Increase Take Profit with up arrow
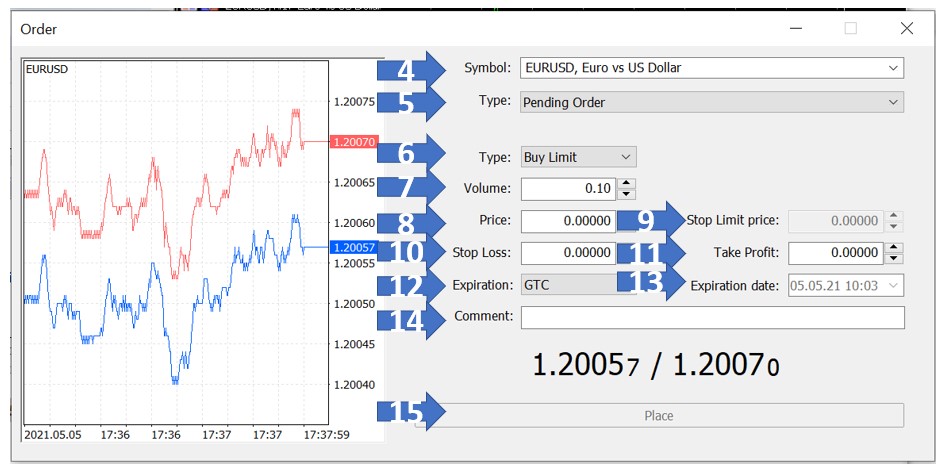The image size is (941, 474). click(895, 248)
